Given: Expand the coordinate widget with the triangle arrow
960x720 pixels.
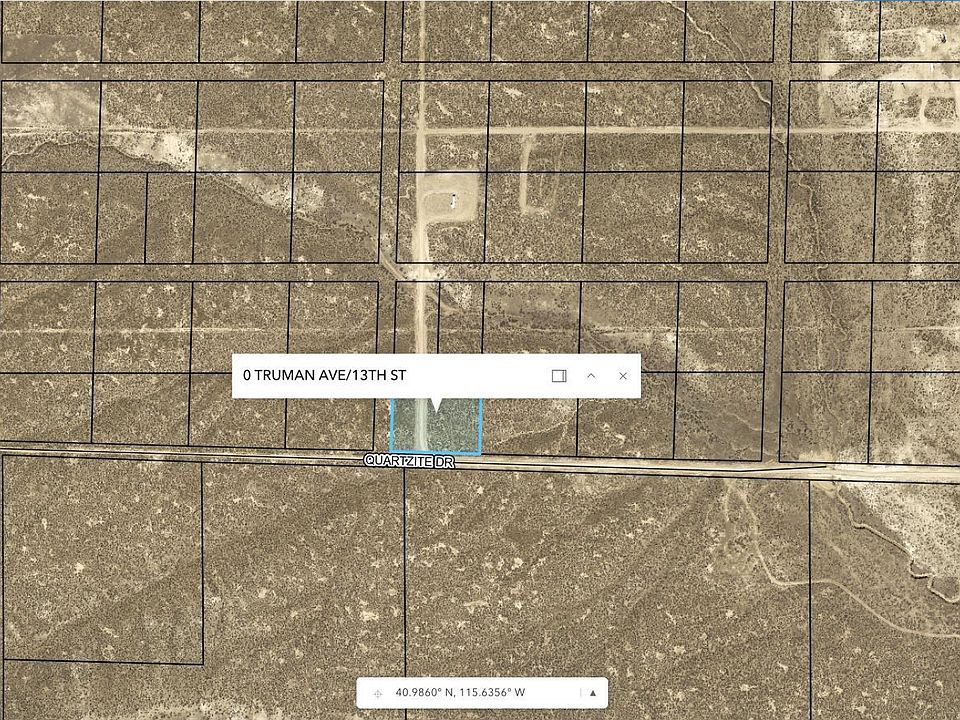Looking at the screenshot, I should pos(593,693).
